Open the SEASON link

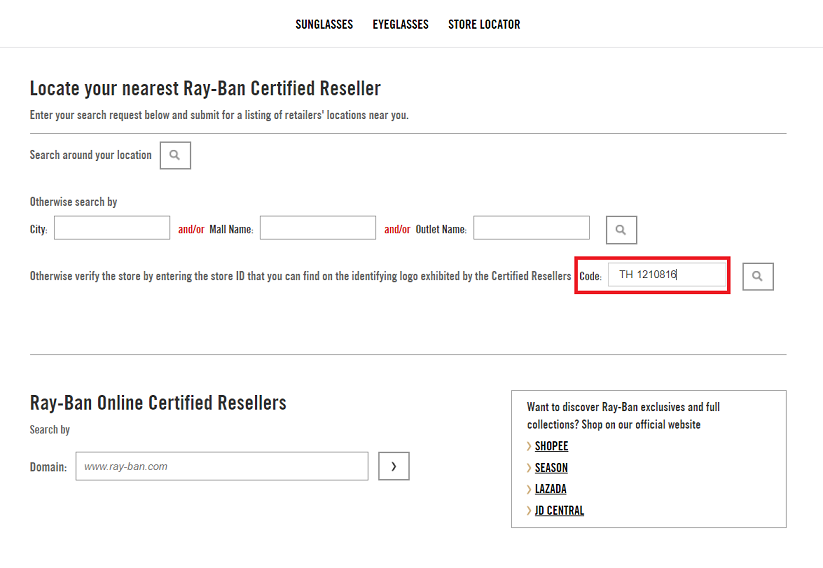click(x=551, y=468)
